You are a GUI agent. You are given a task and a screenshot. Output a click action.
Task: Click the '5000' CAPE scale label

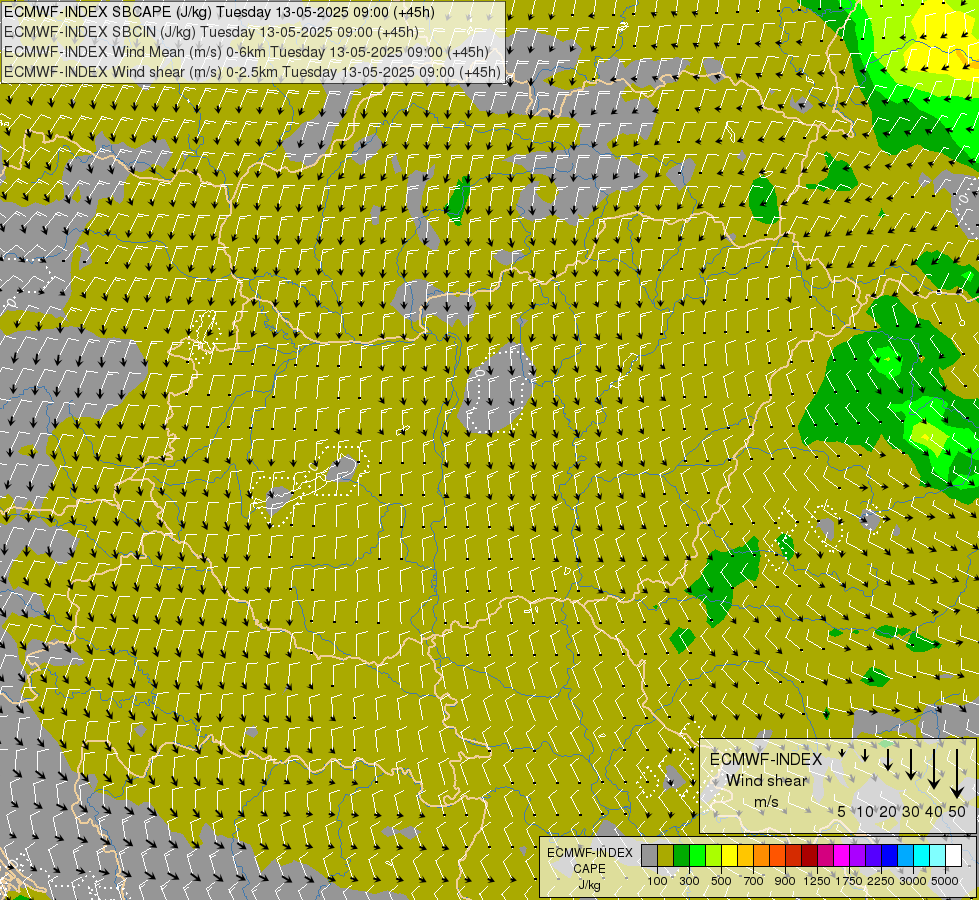(x=945, y=881)
